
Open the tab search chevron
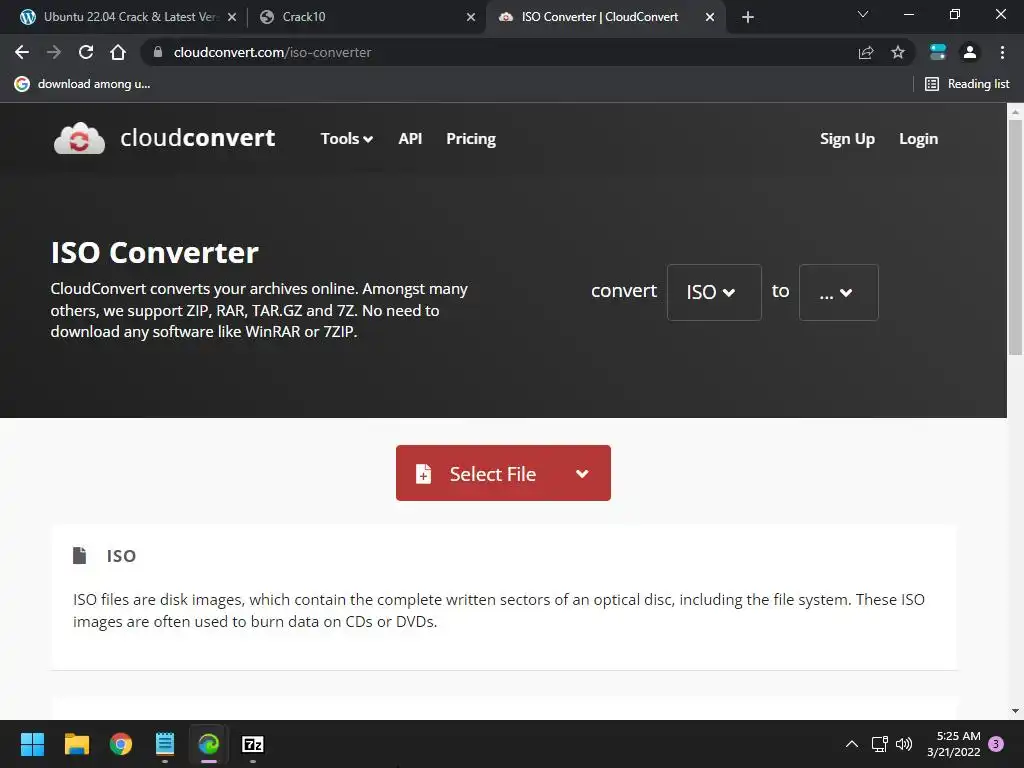click(863, 14)
